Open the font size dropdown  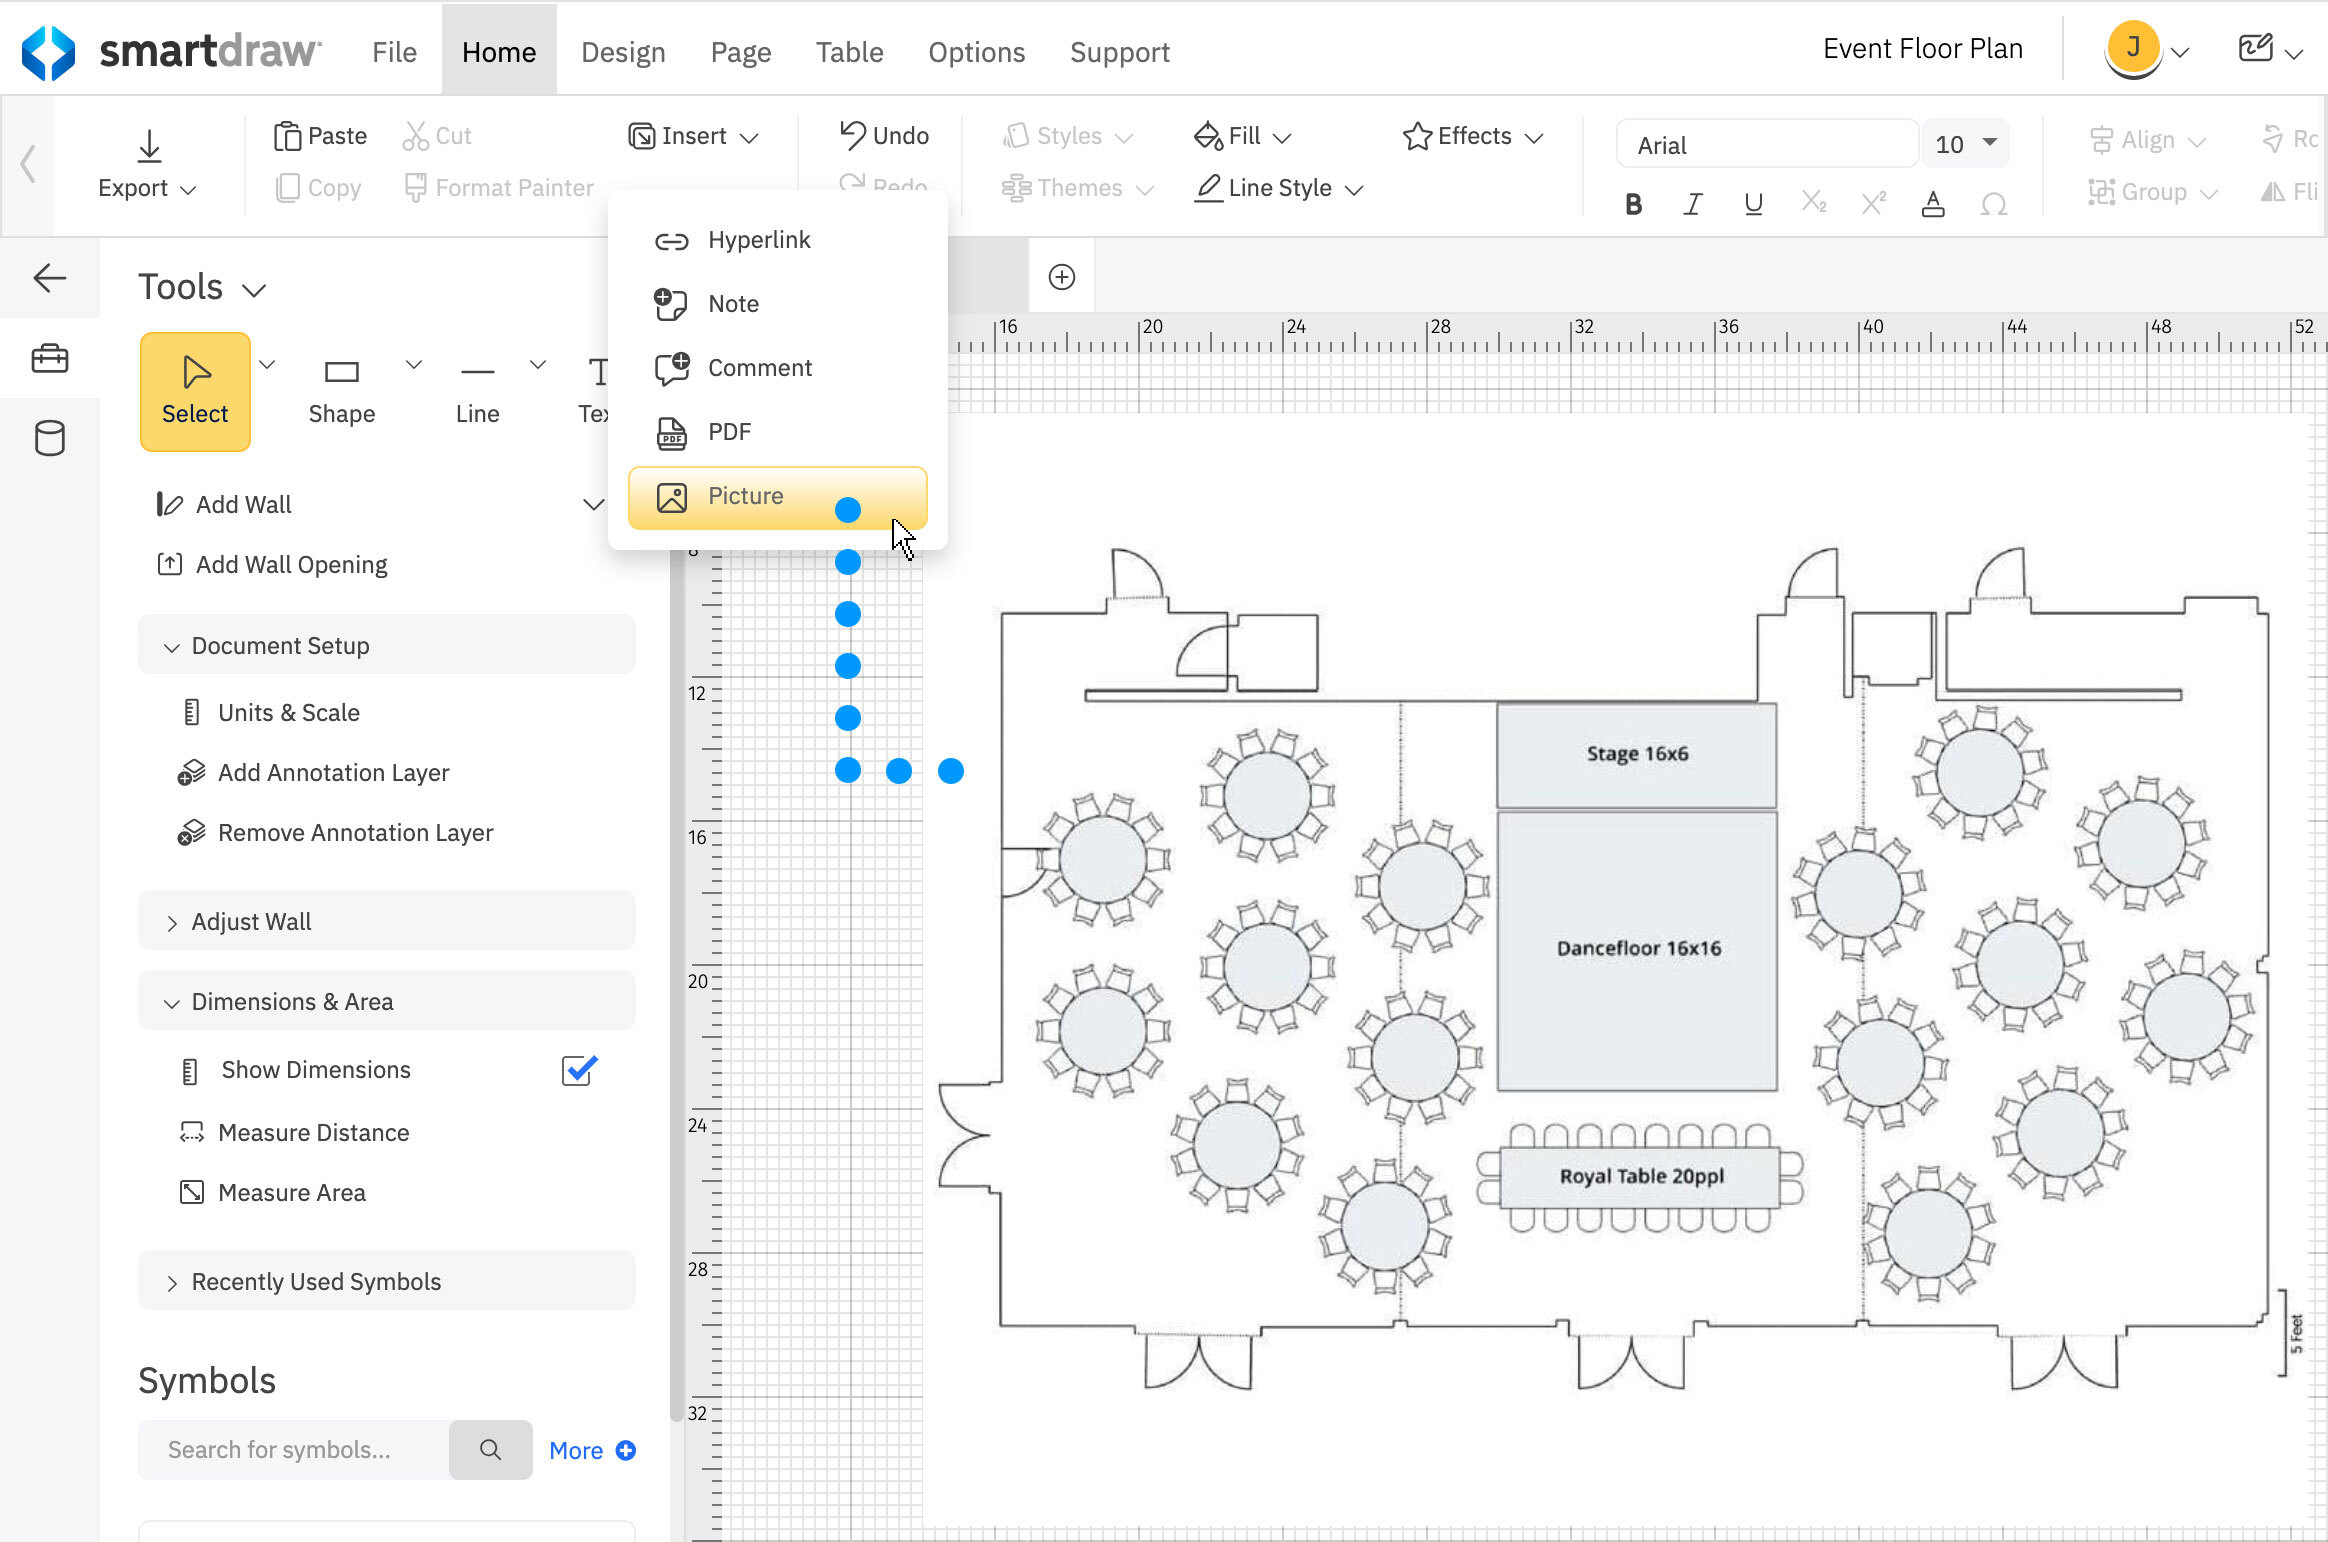1962,143
